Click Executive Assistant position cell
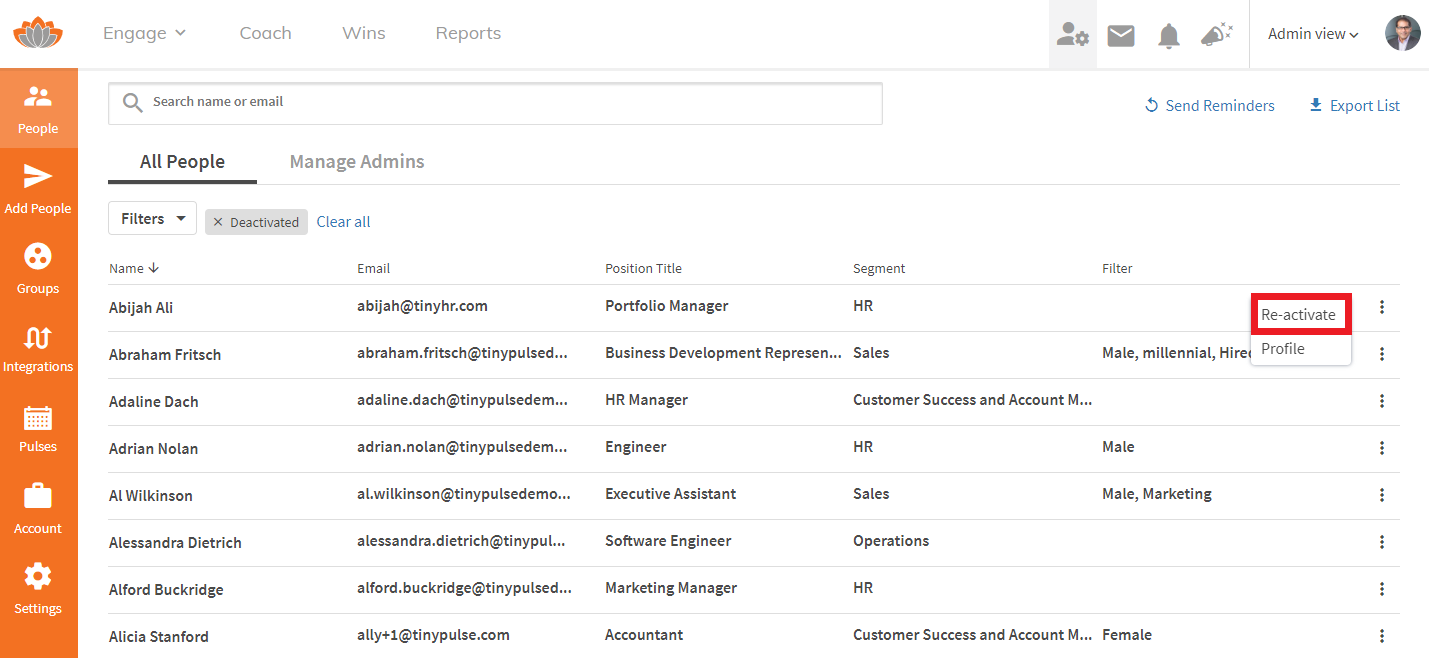This screenshot has width=1429, height=658. 670,494
